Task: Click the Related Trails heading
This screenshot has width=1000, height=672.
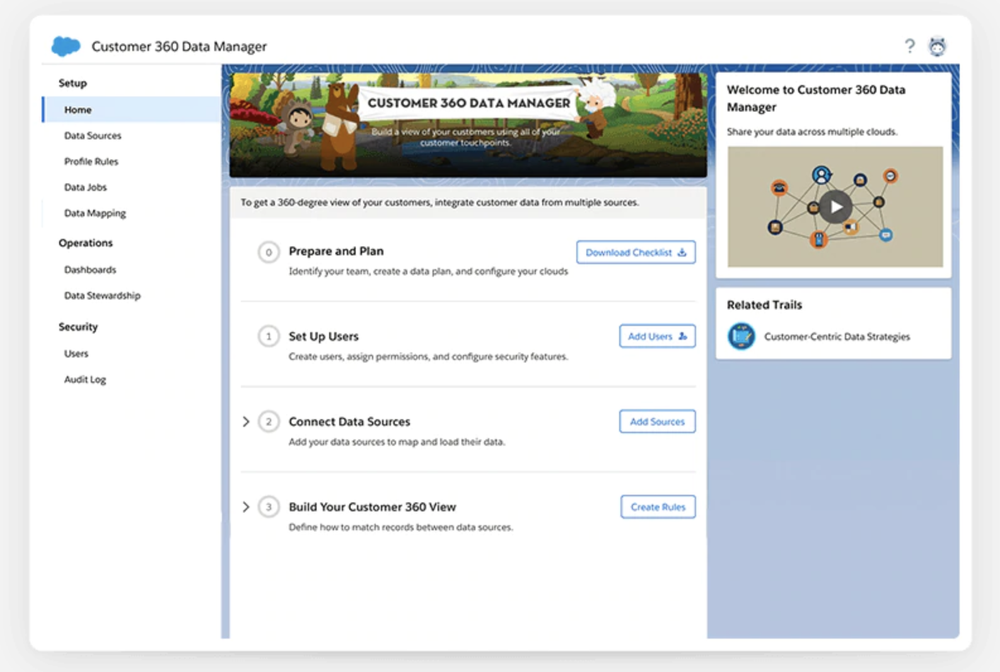Action: [764, 305]
